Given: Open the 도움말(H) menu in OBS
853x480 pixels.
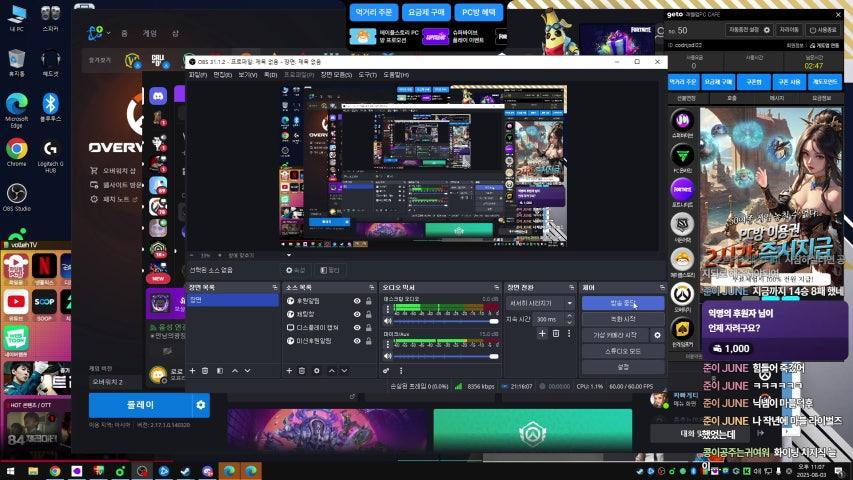Looking at the screenshot, I should (396, 75).
